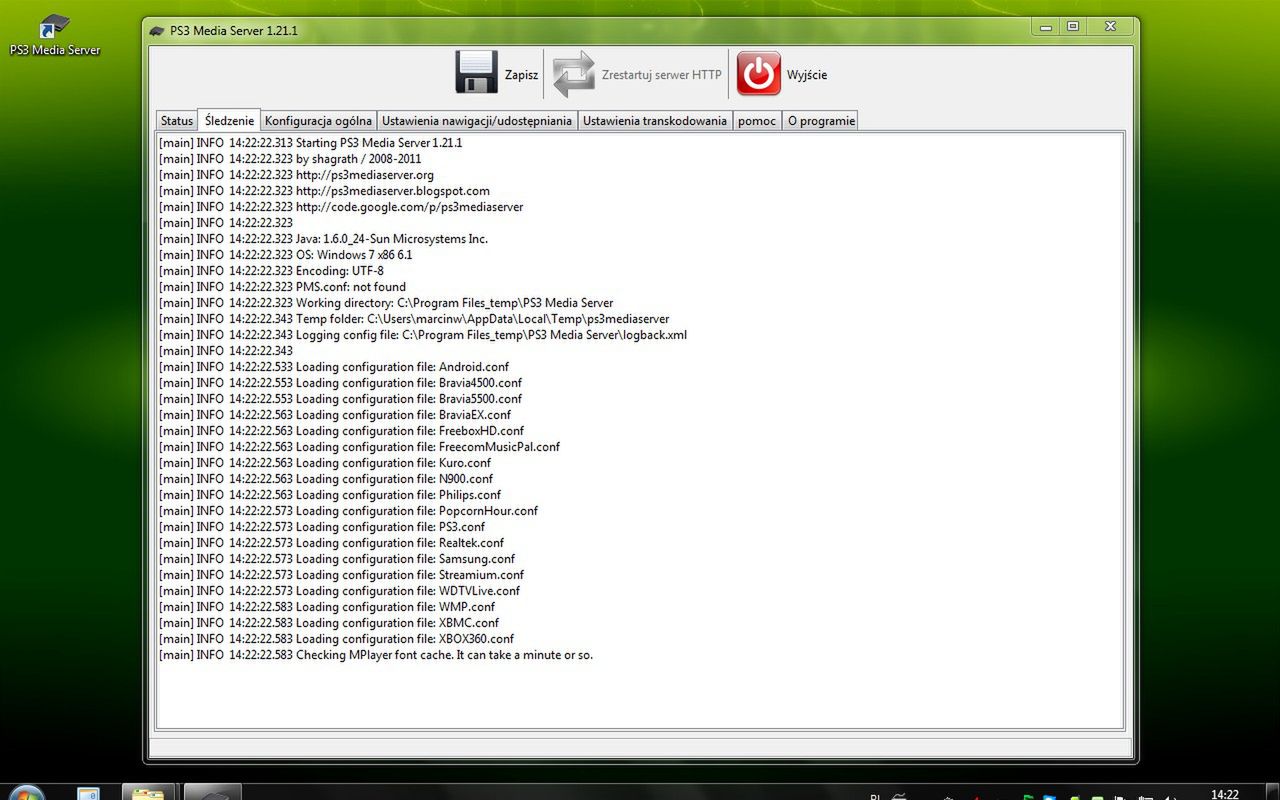Open the PS3 Media Server desktop shortcut
Viewport: 1280px width, 800px height.
point(55,36)
